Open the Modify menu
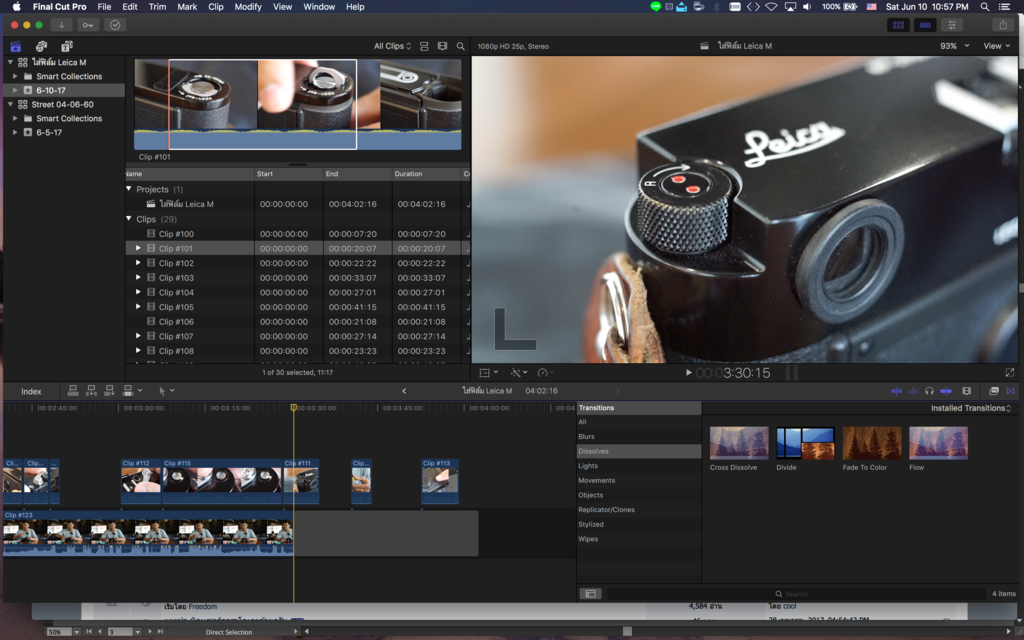 (248, 7)
